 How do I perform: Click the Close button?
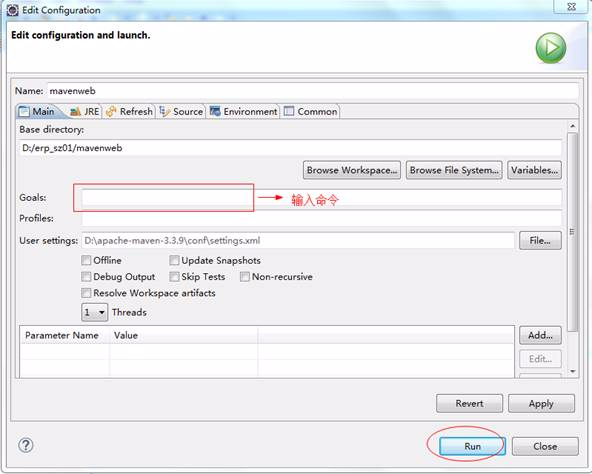[545, 446]
